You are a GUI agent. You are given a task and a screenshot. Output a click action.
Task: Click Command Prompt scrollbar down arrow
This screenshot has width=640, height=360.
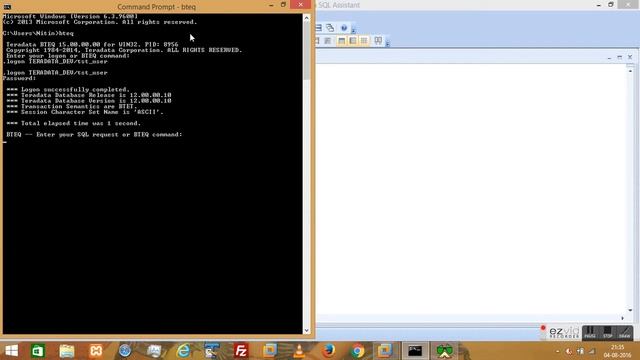point(307,330)
